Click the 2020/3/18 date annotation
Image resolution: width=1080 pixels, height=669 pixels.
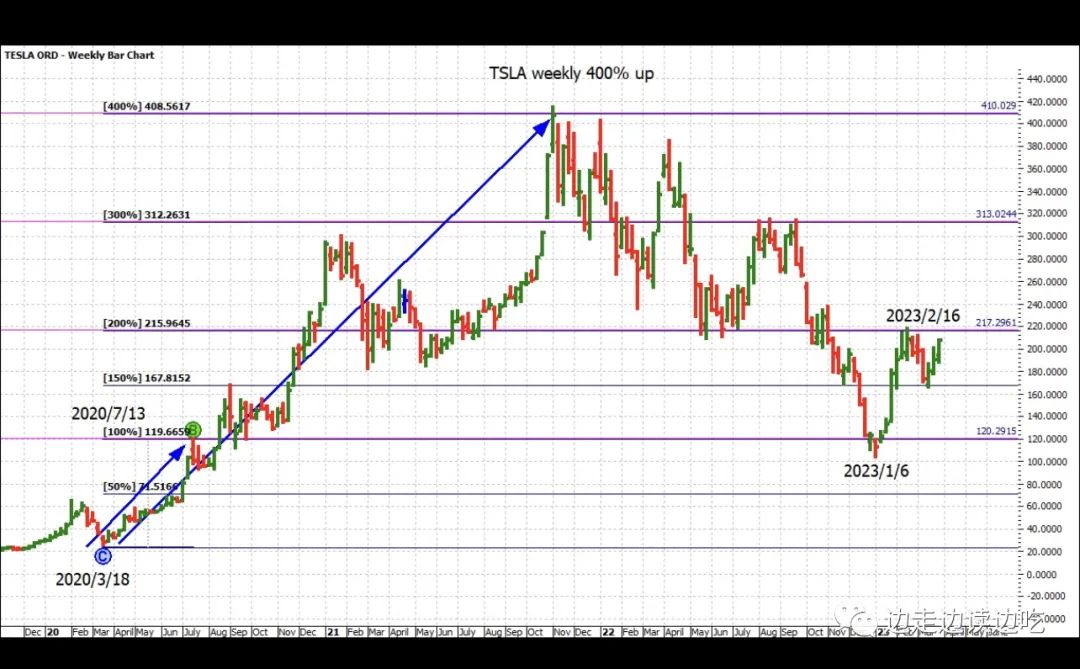(92, 579)
